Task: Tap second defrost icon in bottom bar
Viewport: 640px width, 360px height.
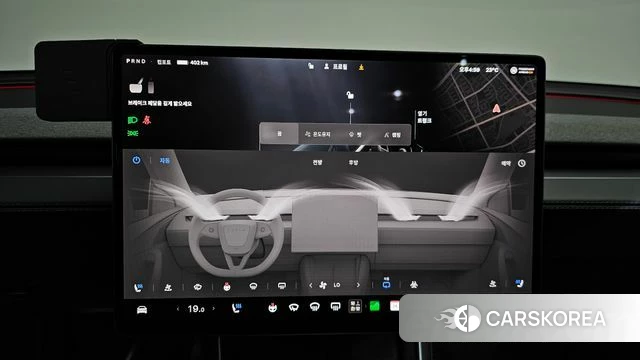Action: 314,307
